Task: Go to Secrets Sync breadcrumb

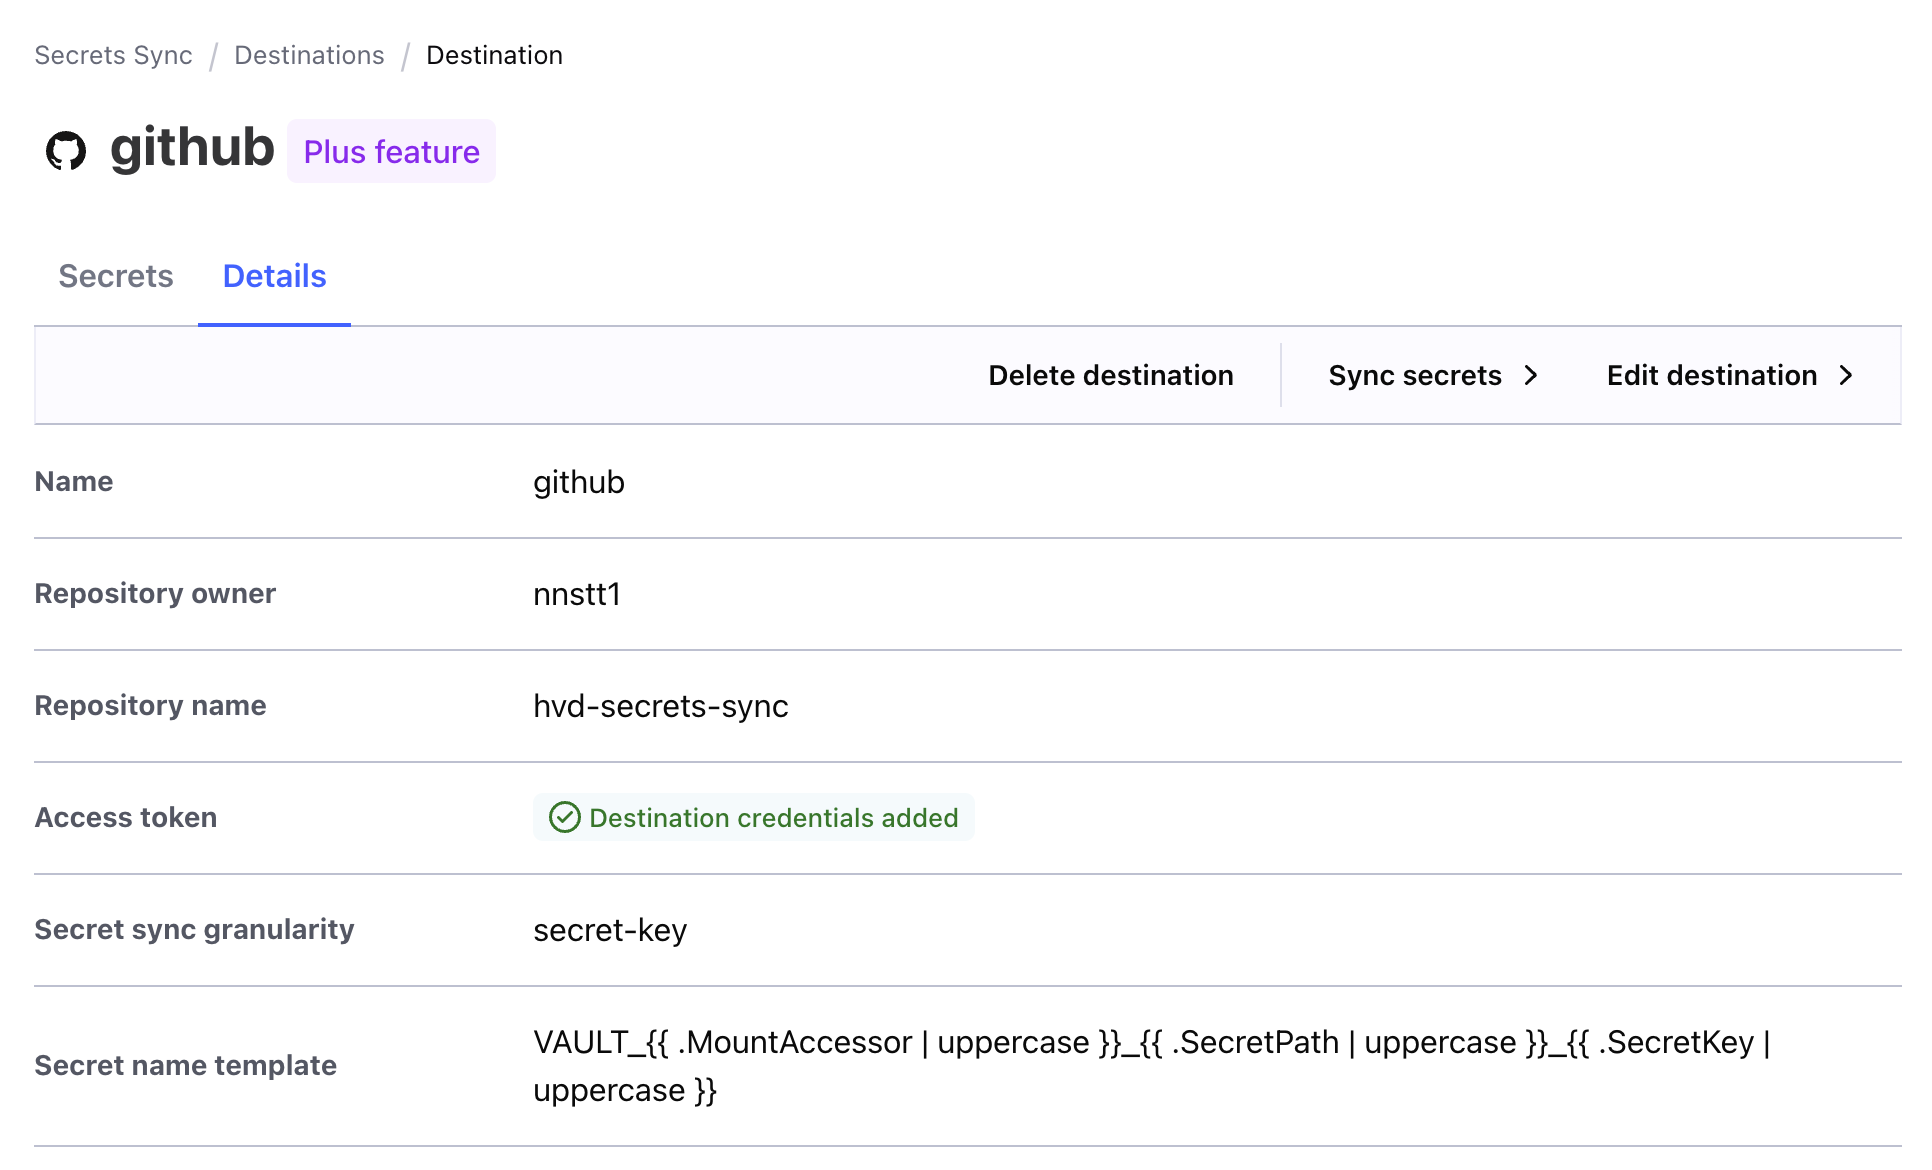Action: 113,56
